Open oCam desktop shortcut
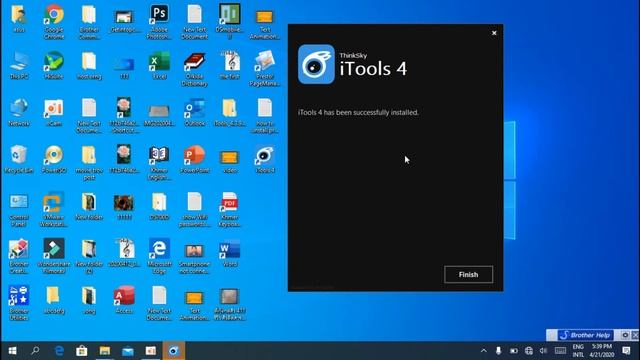The height and width of the screenshot is (360, 640). [54, 112]
